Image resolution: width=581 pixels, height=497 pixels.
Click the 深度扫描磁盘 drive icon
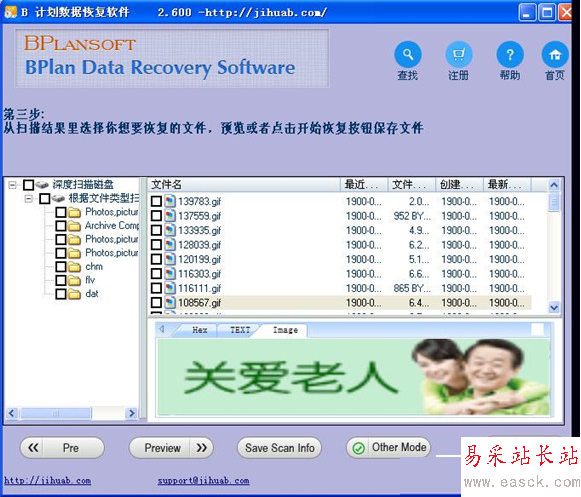click(x=42, y=185)
